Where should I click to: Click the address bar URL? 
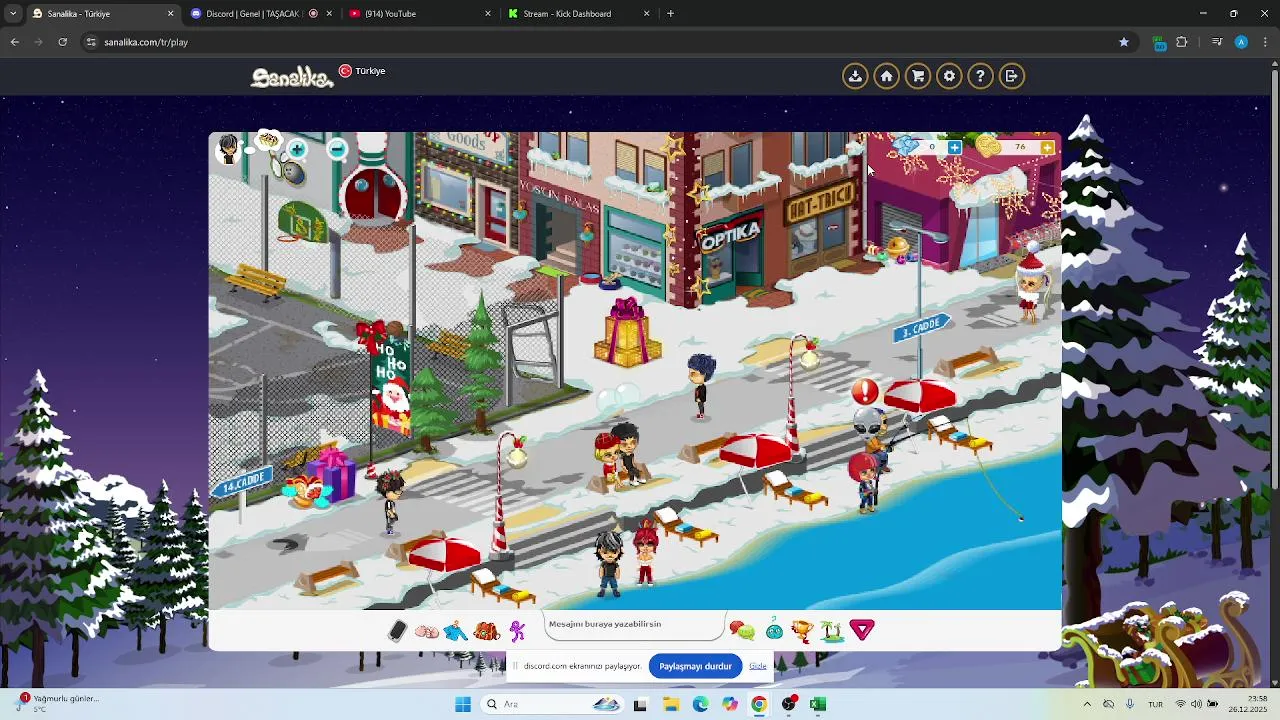(x=146, y=42)
